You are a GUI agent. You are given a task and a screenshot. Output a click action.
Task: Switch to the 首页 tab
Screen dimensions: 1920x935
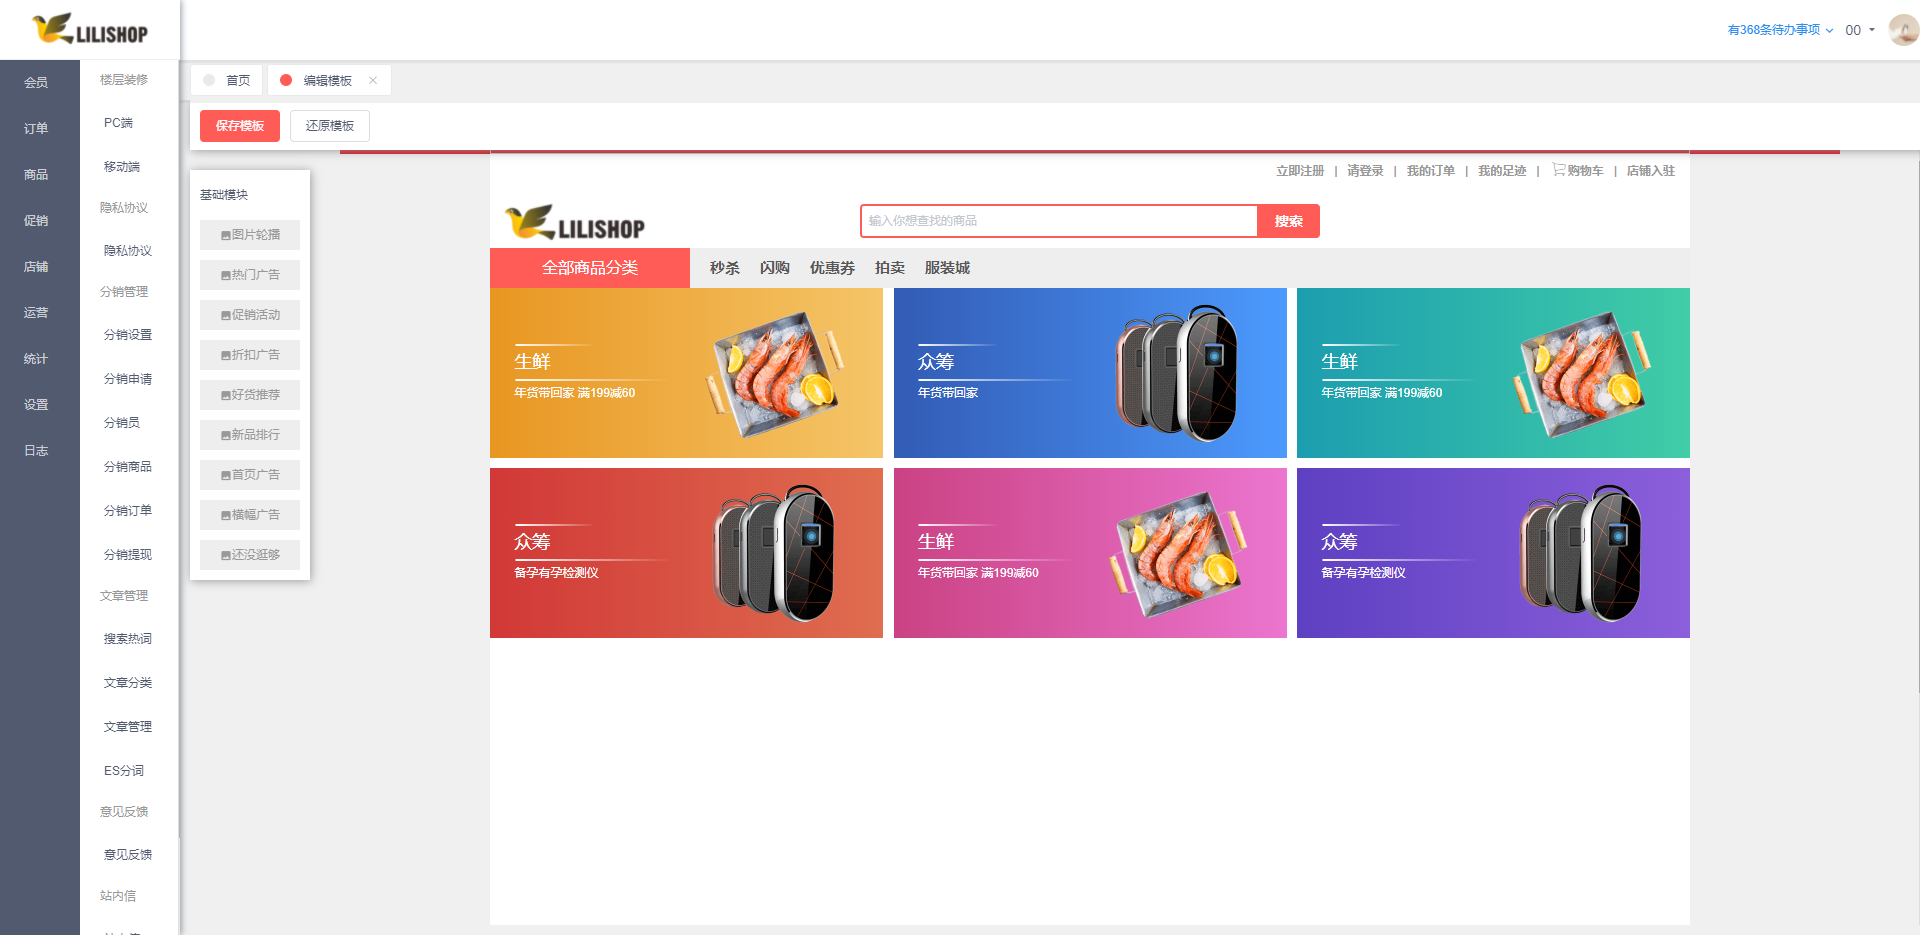pyautogui.click(x=227, y=80)
